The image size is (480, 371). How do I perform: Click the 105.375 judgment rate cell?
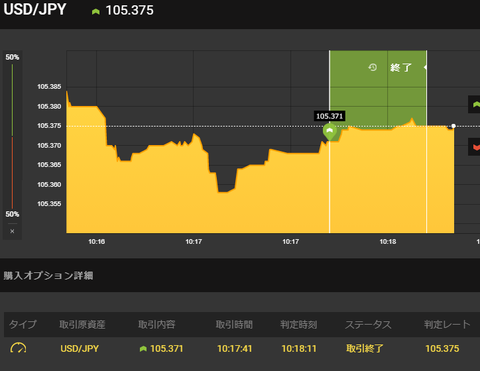coord(442,349)
